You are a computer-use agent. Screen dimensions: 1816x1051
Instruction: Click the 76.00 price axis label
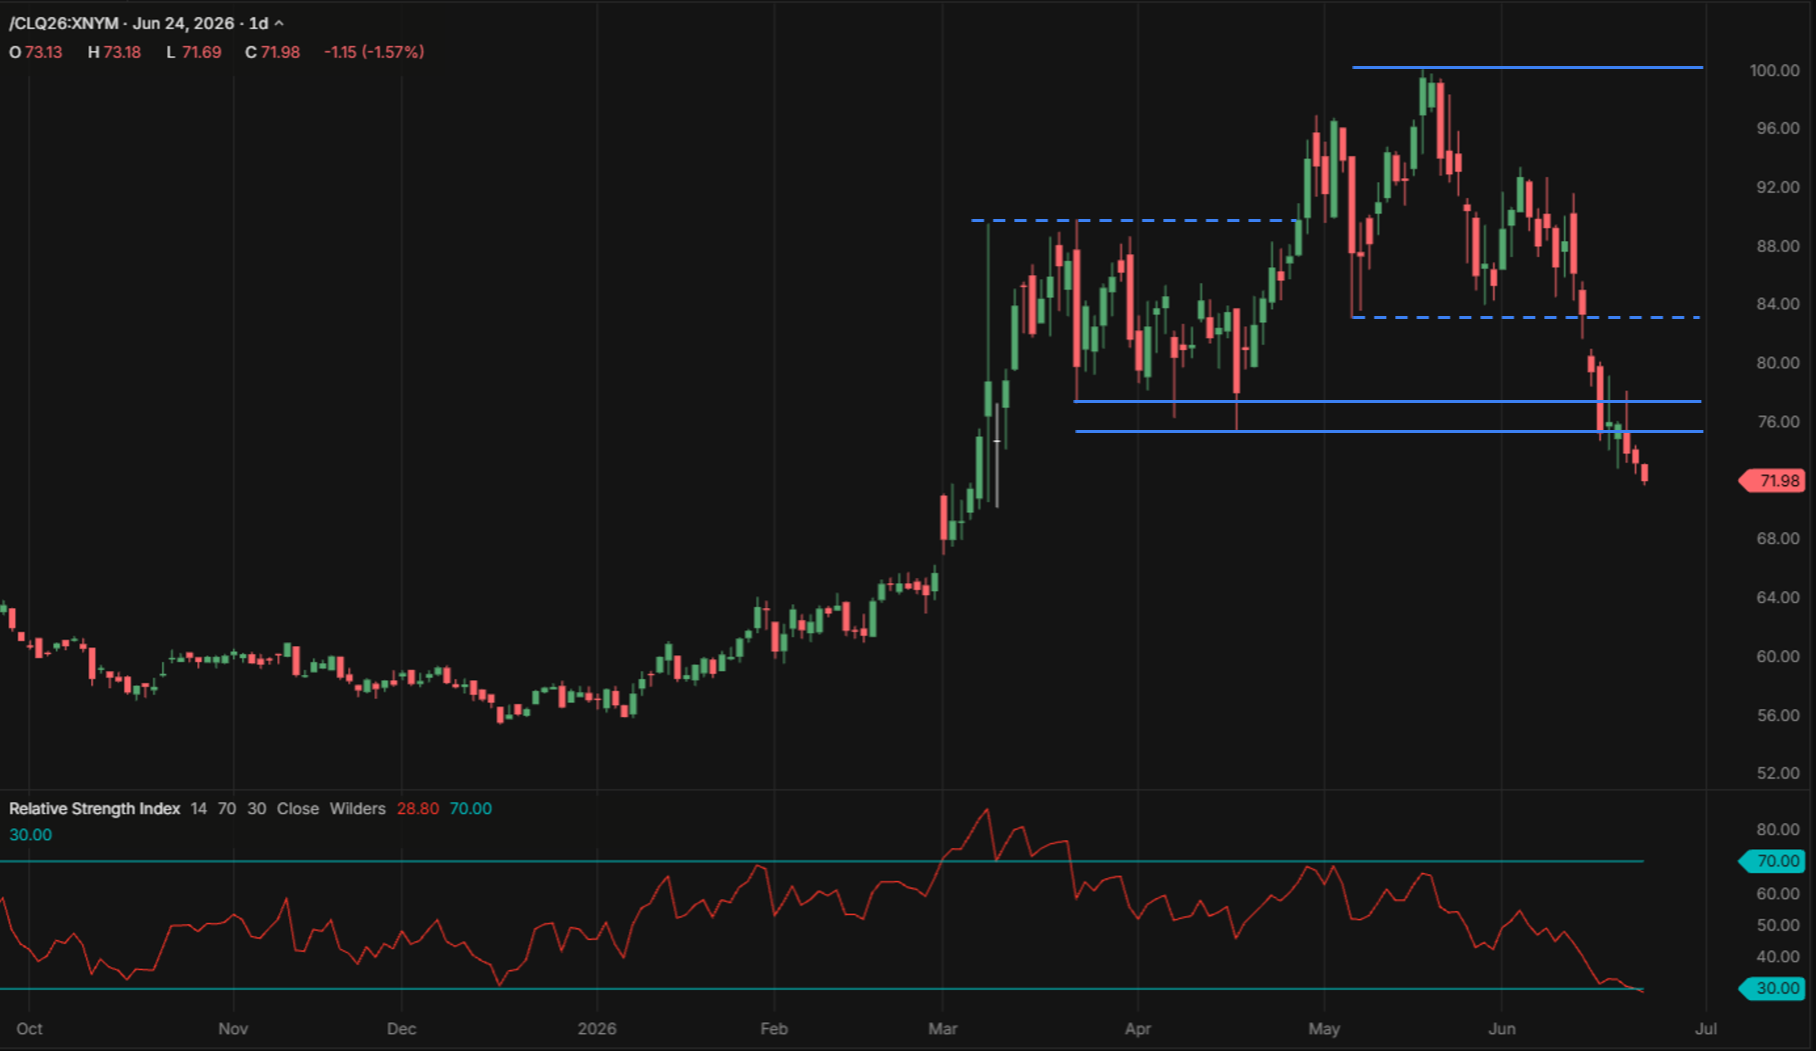click(x=1777, y=422)
